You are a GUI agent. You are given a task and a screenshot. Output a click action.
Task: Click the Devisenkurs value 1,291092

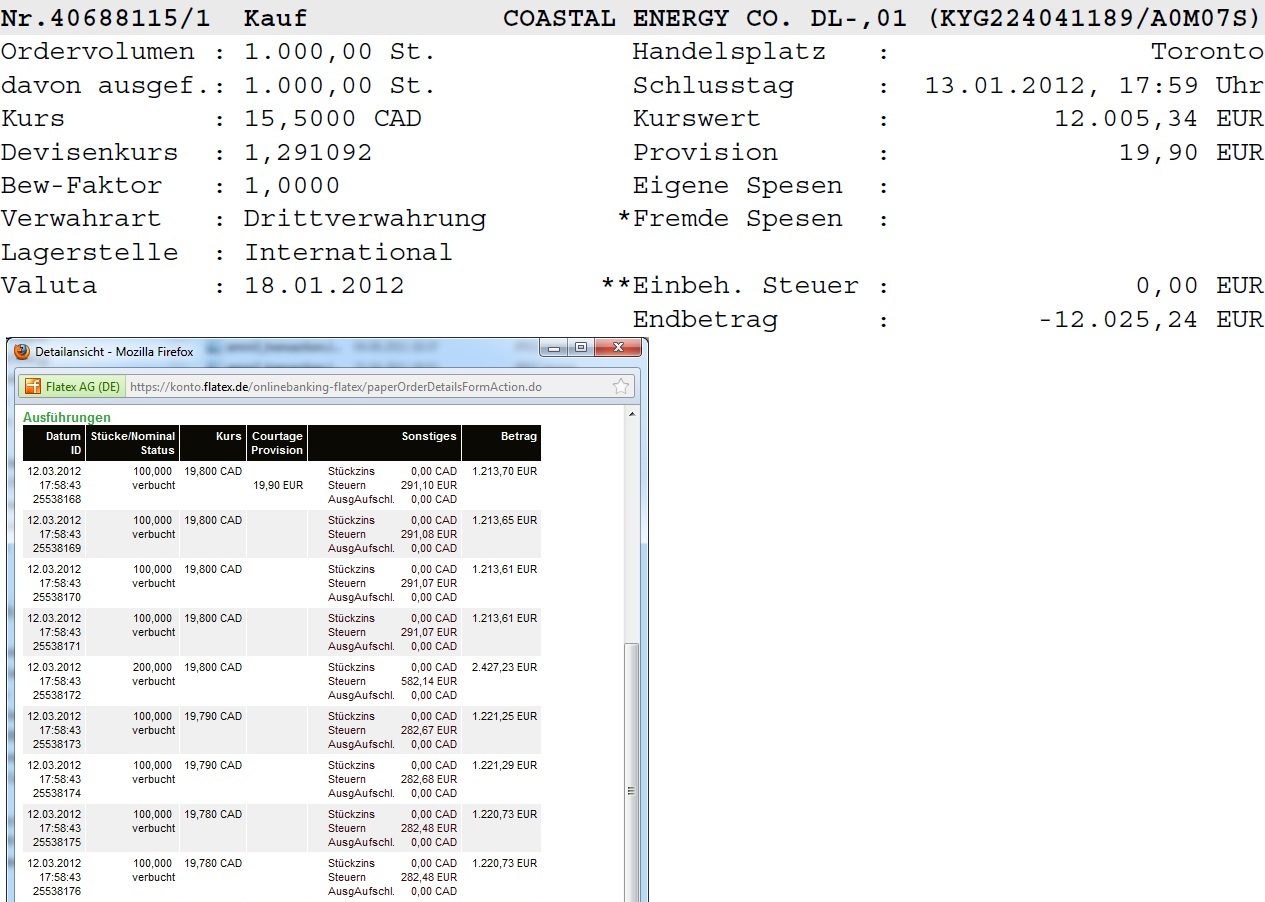[308, 152]
